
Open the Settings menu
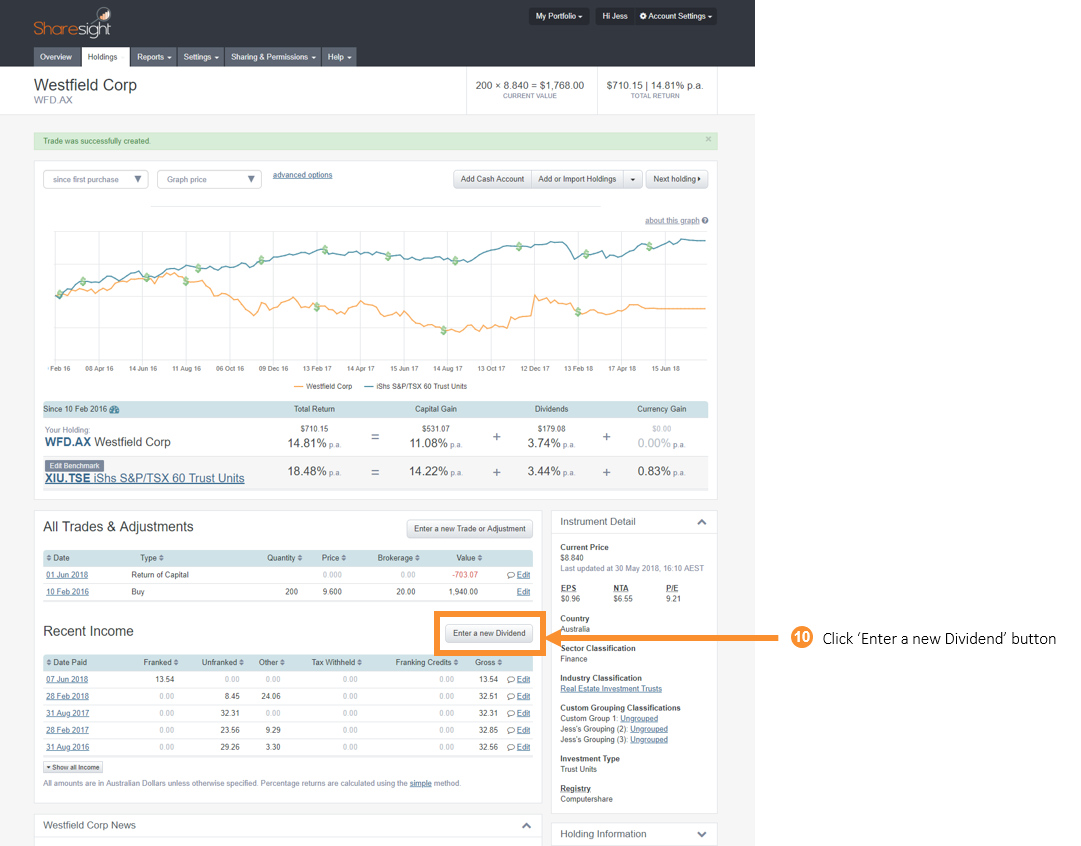click(x=201, y=57)
